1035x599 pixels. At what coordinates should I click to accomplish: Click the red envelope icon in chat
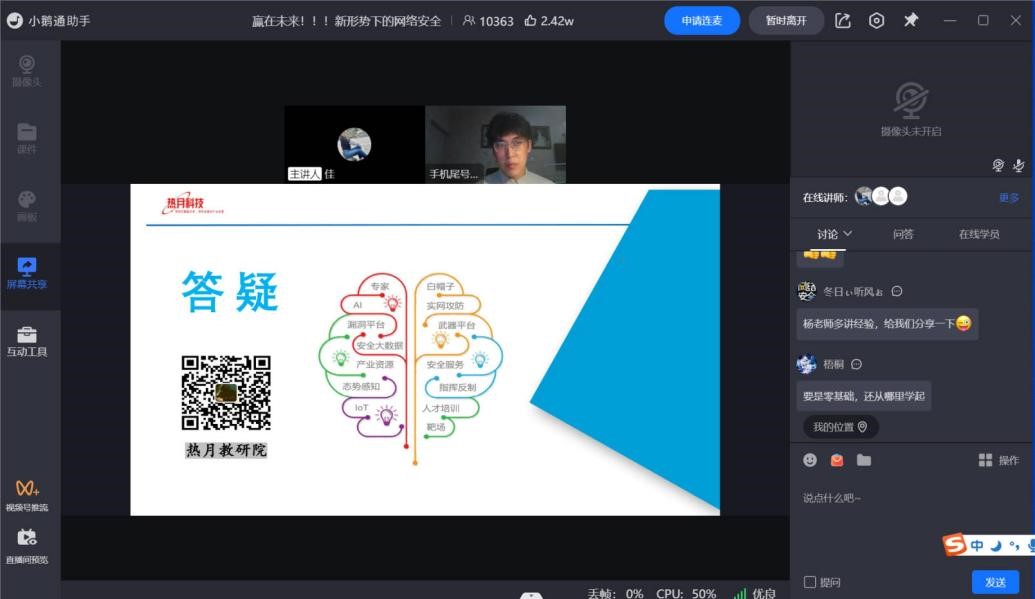(x=837, y=460)
